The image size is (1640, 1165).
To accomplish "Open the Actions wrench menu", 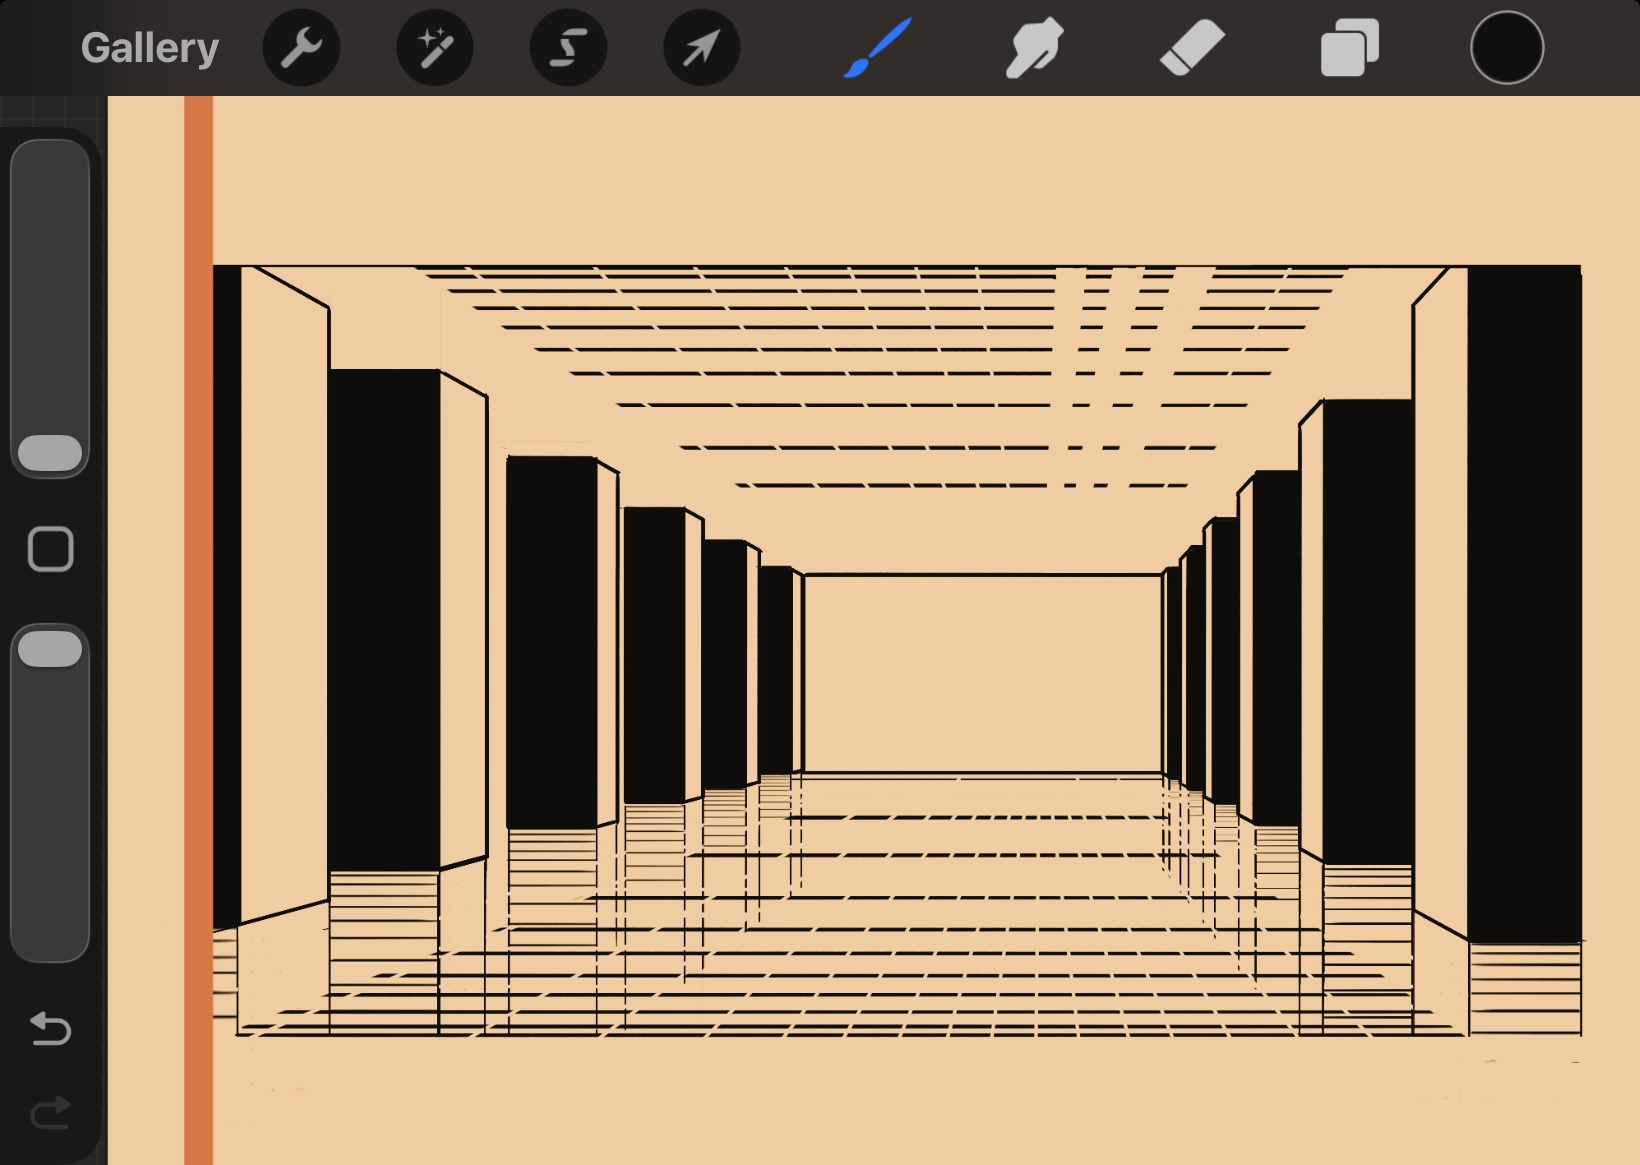I will tap(301, 48).
